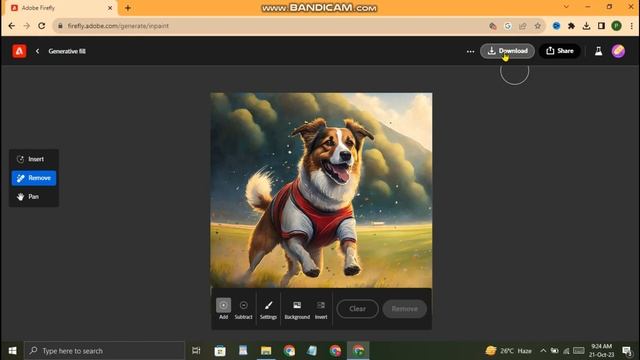
Task: Open File Explorer from taskbar
Action: click(266, 351)
